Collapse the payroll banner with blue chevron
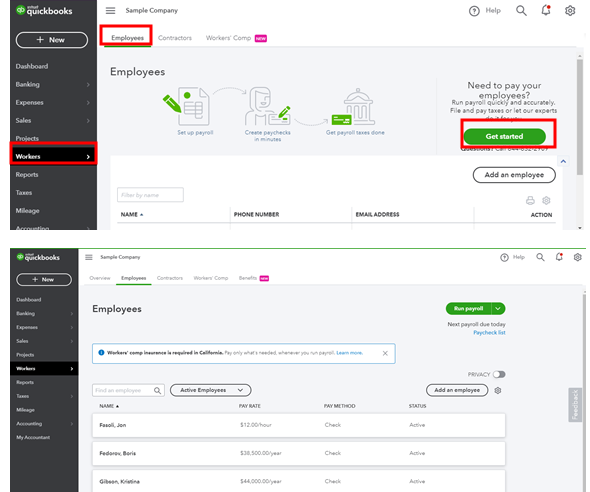This screenshot has width=590, height=492. pyautogui.click(x=563, y=161)
